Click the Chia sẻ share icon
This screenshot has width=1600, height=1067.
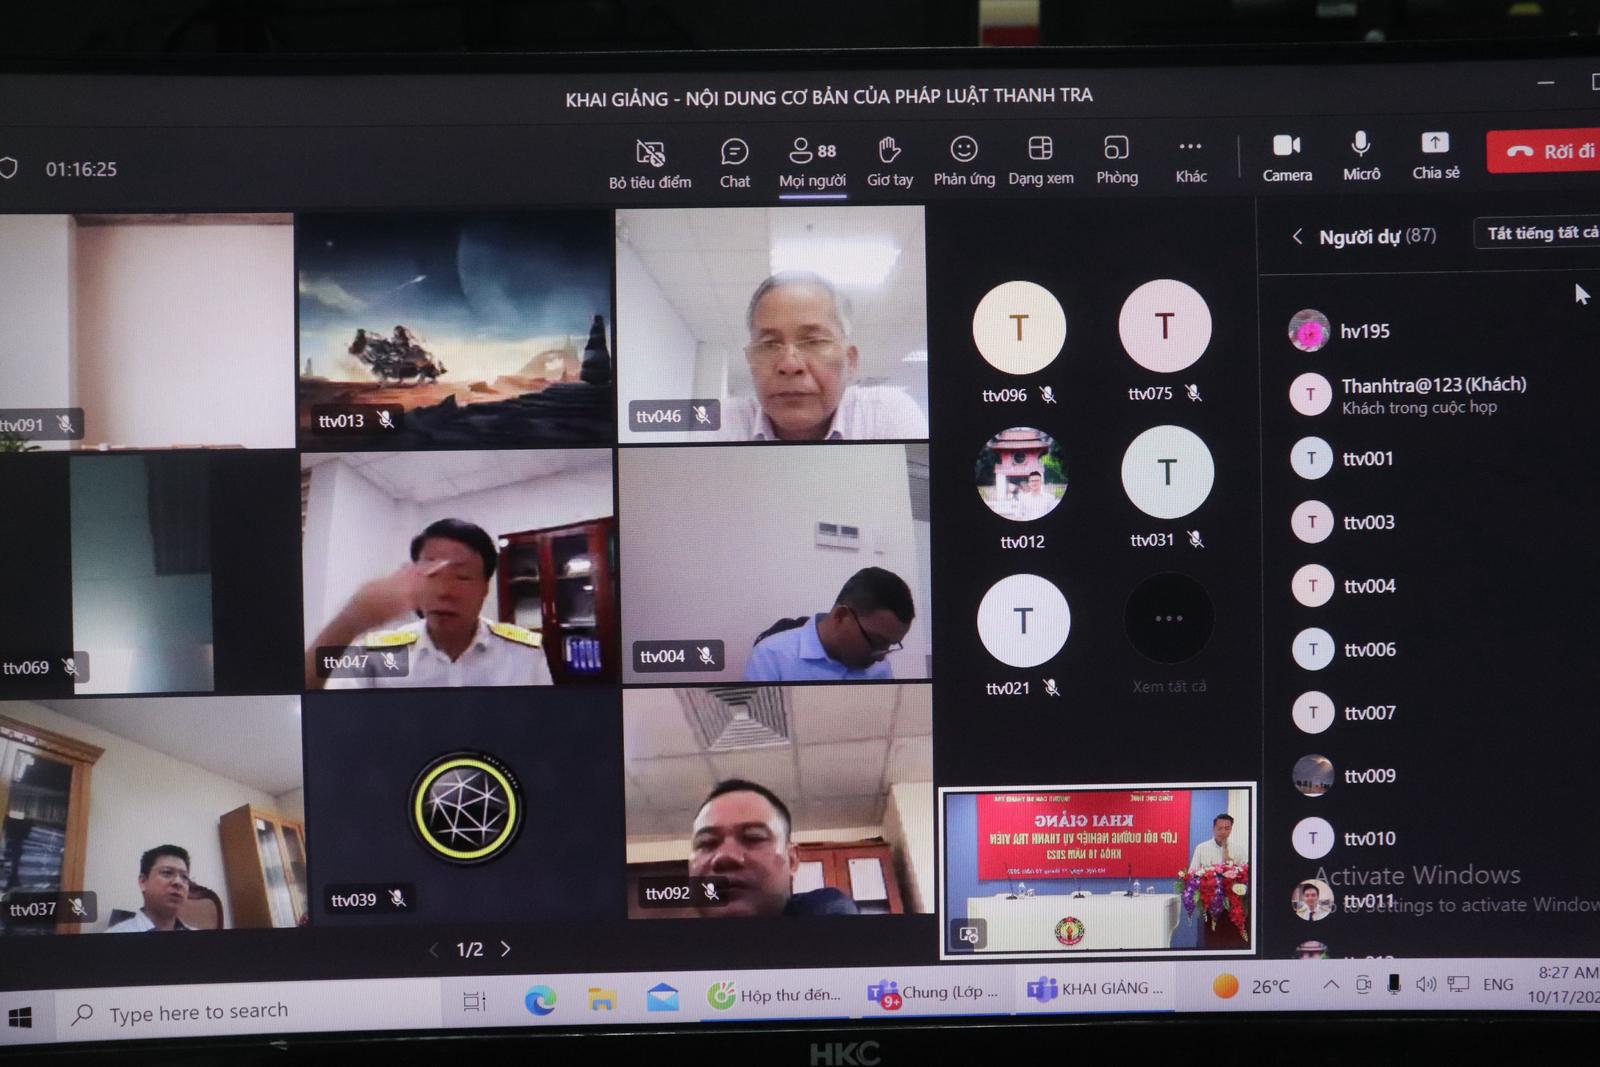(1435, 155)
